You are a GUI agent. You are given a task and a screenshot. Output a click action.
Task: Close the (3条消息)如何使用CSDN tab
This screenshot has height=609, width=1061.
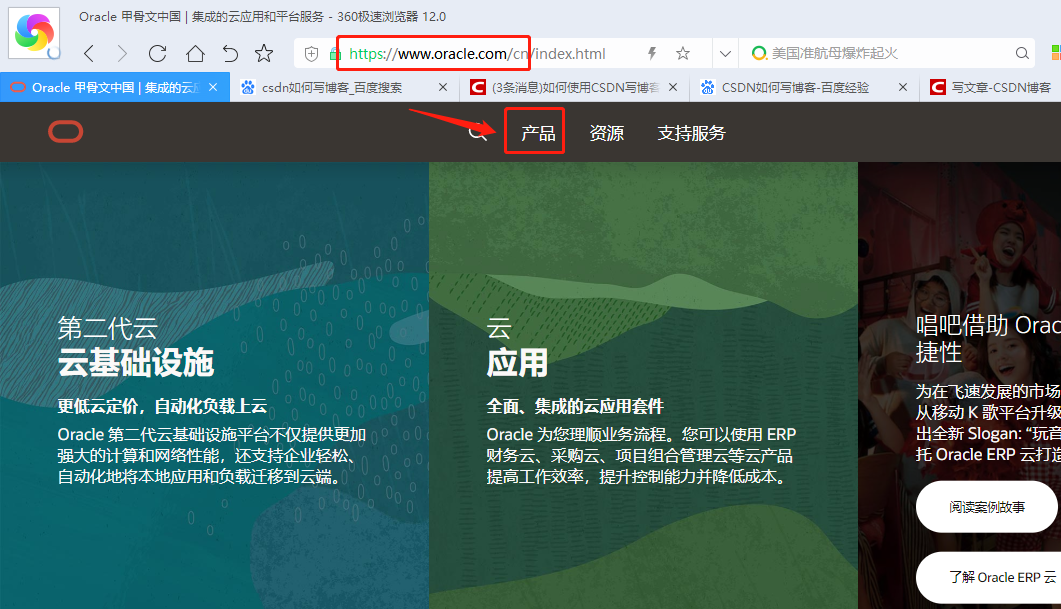tap(673, 87)
